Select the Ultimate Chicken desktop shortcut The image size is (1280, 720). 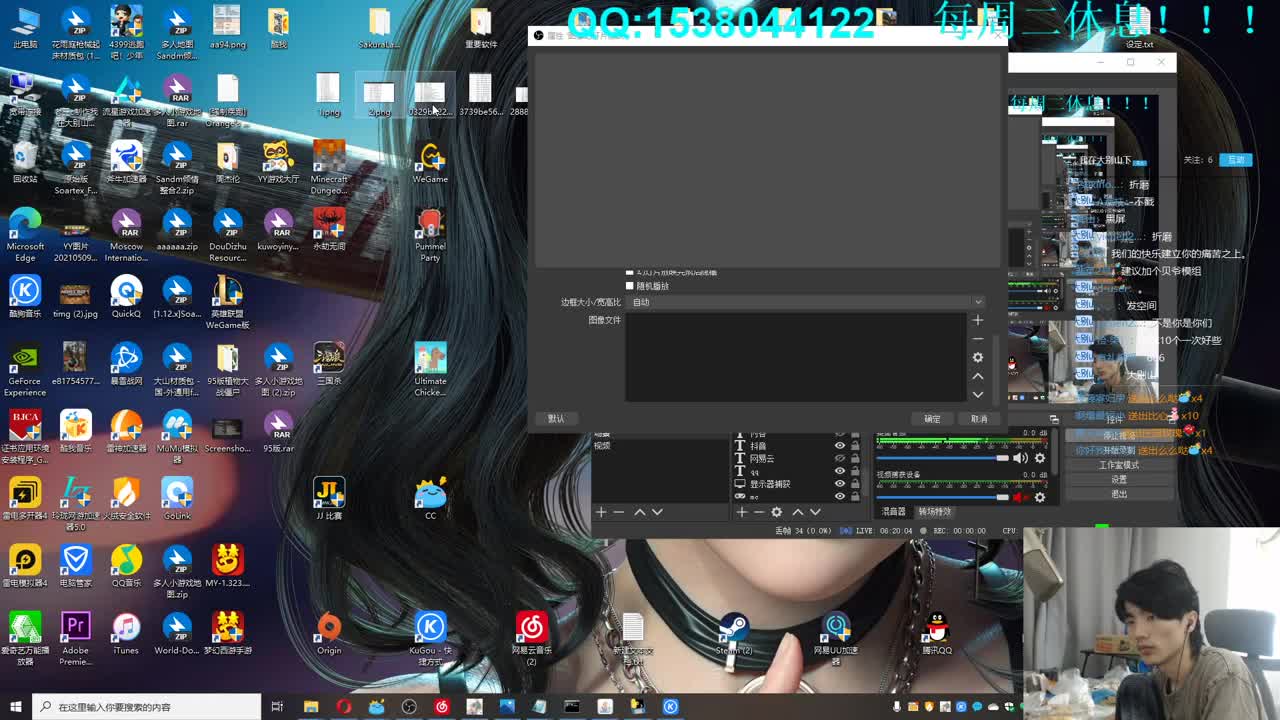coord(430,370)
